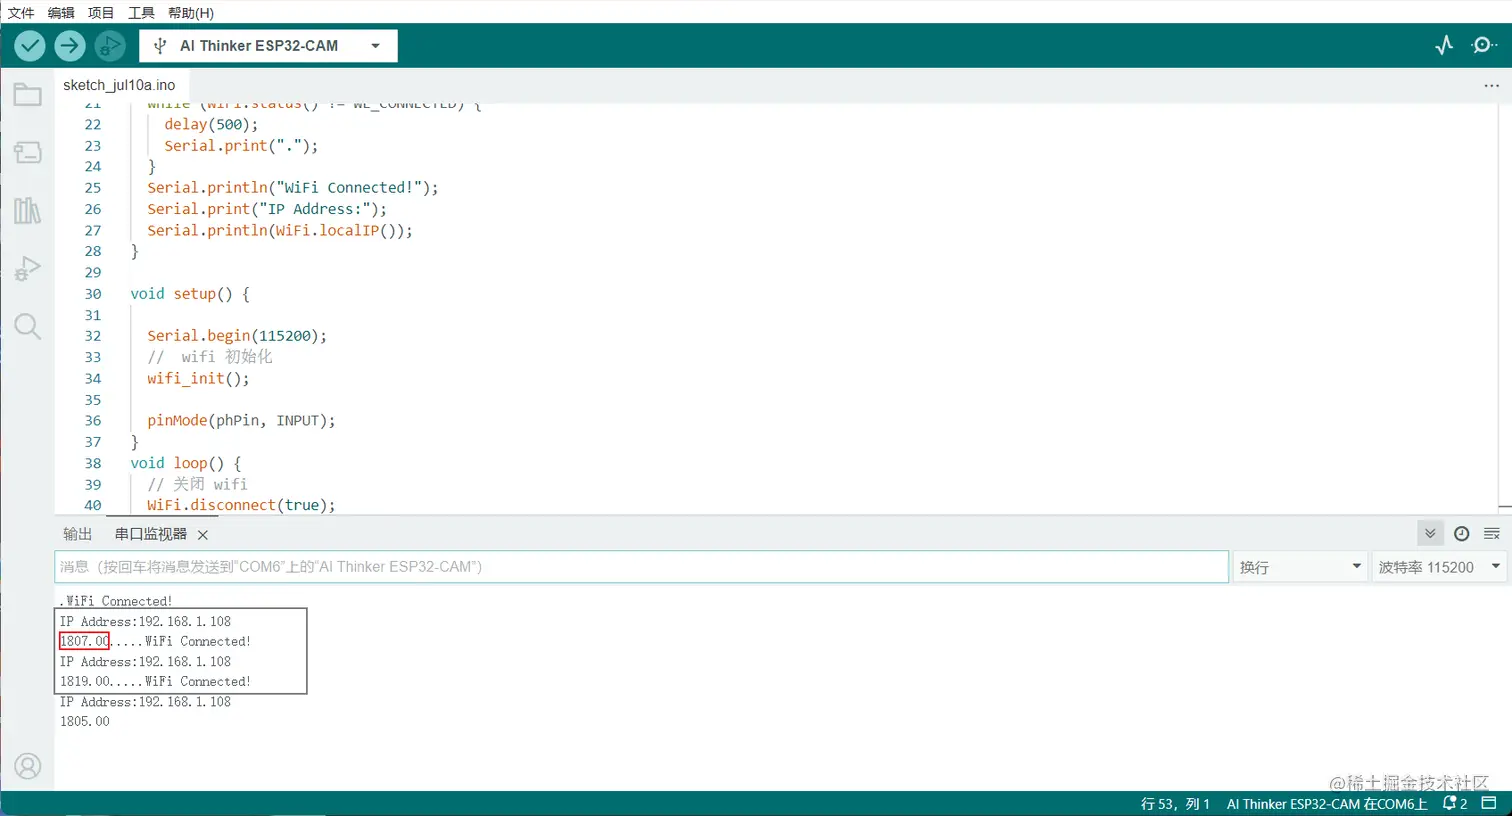Switch to the 串口监视器 tab

(151, 534)
